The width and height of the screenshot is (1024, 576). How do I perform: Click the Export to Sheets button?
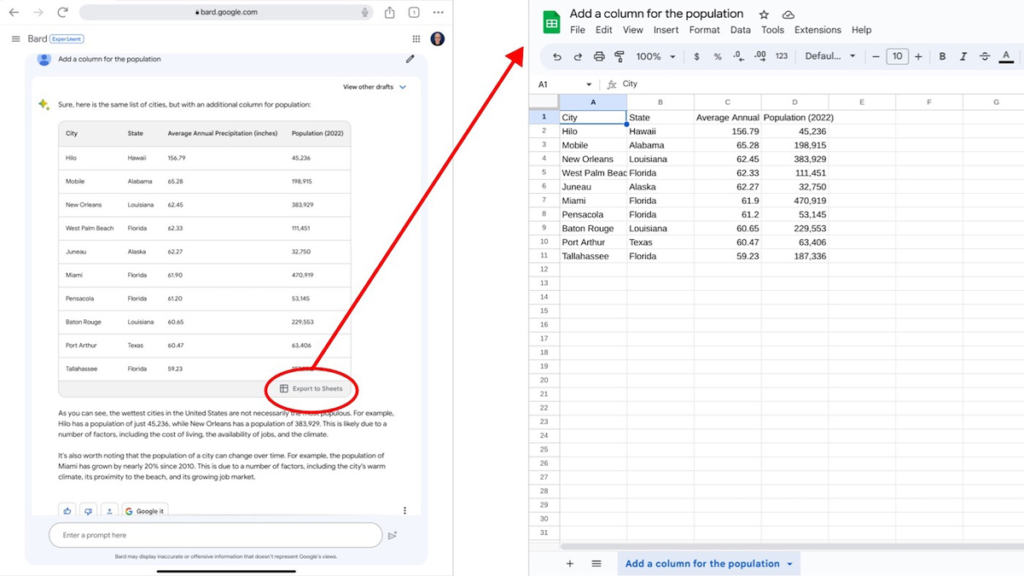(x=311, y=389)
